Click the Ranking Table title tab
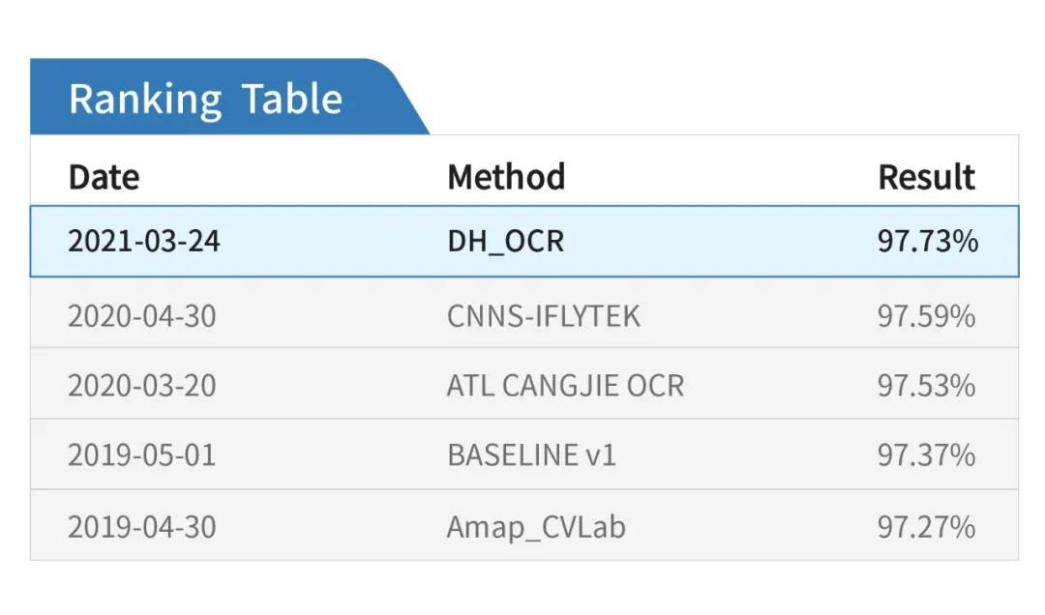 (x=206, y=99)
